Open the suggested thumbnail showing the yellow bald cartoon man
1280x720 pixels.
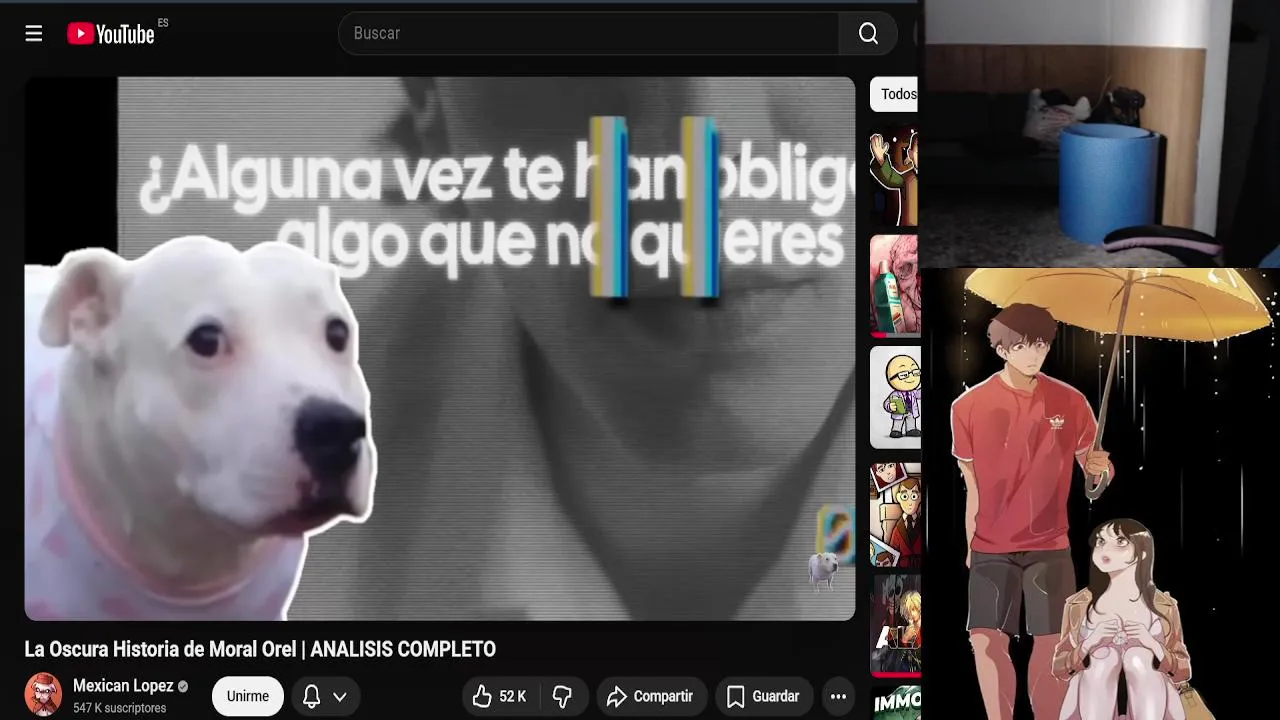[x=895, y=397]
